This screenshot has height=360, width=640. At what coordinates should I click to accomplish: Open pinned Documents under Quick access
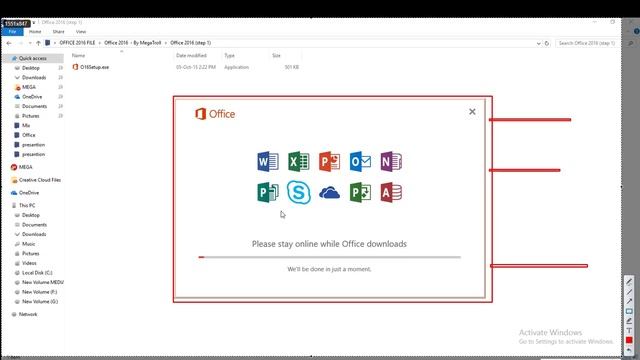[x=34, y=106]
